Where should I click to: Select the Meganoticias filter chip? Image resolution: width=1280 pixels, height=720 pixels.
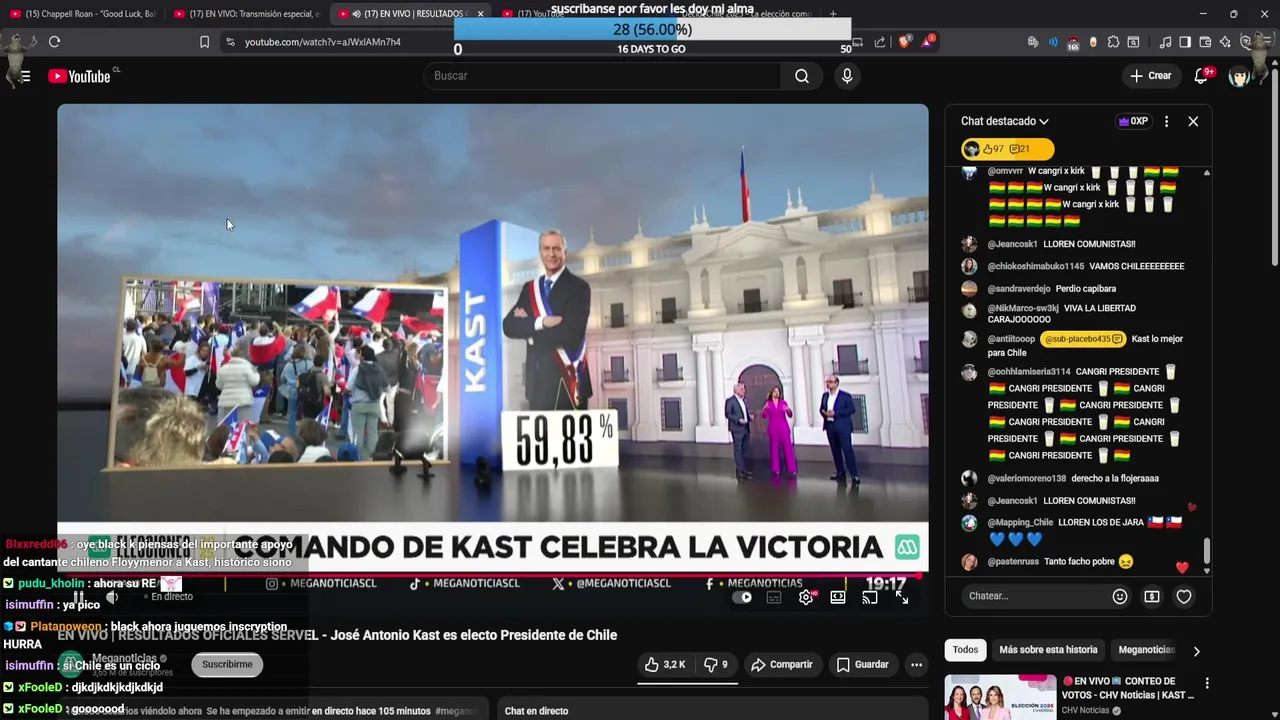tap(1146, 650)
